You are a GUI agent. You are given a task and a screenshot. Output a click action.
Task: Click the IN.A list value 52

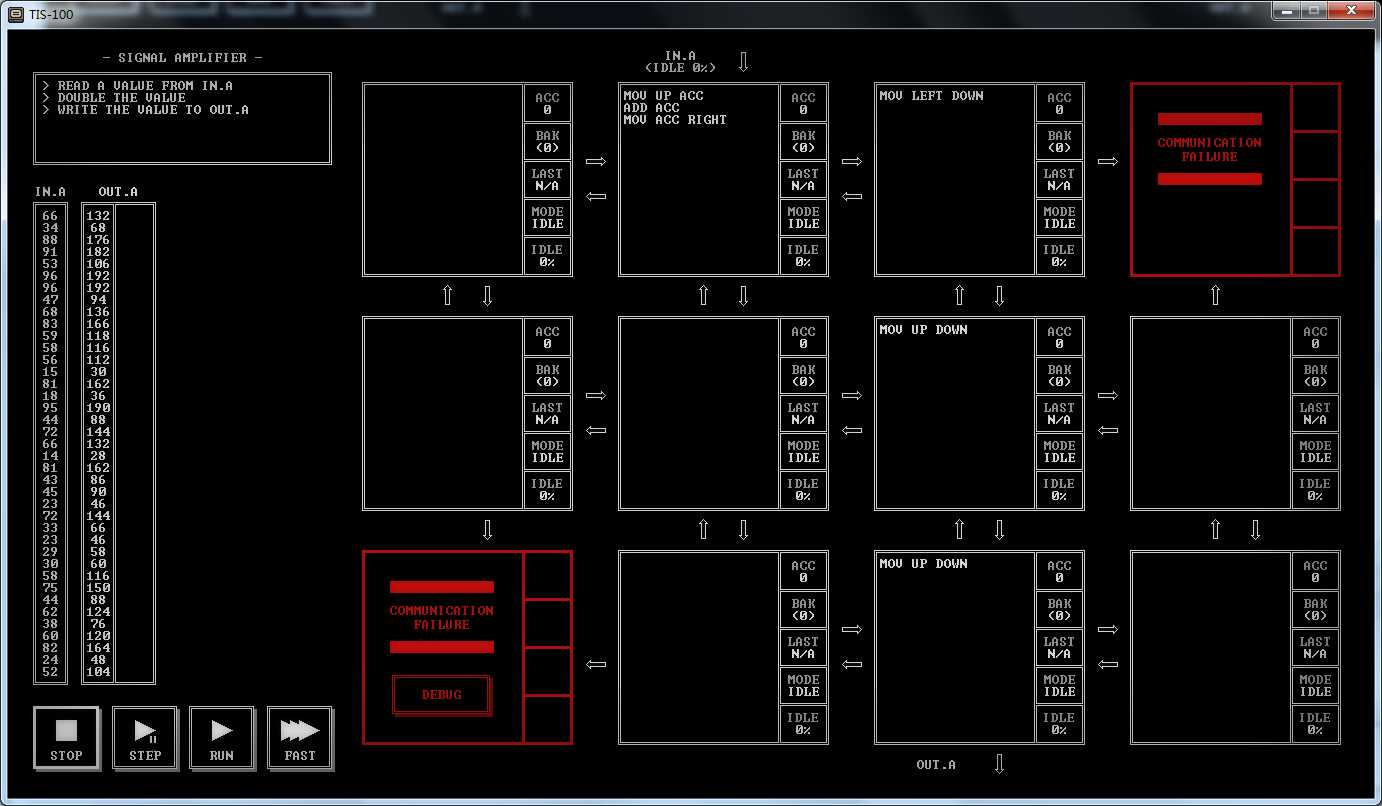coord(50,672)
